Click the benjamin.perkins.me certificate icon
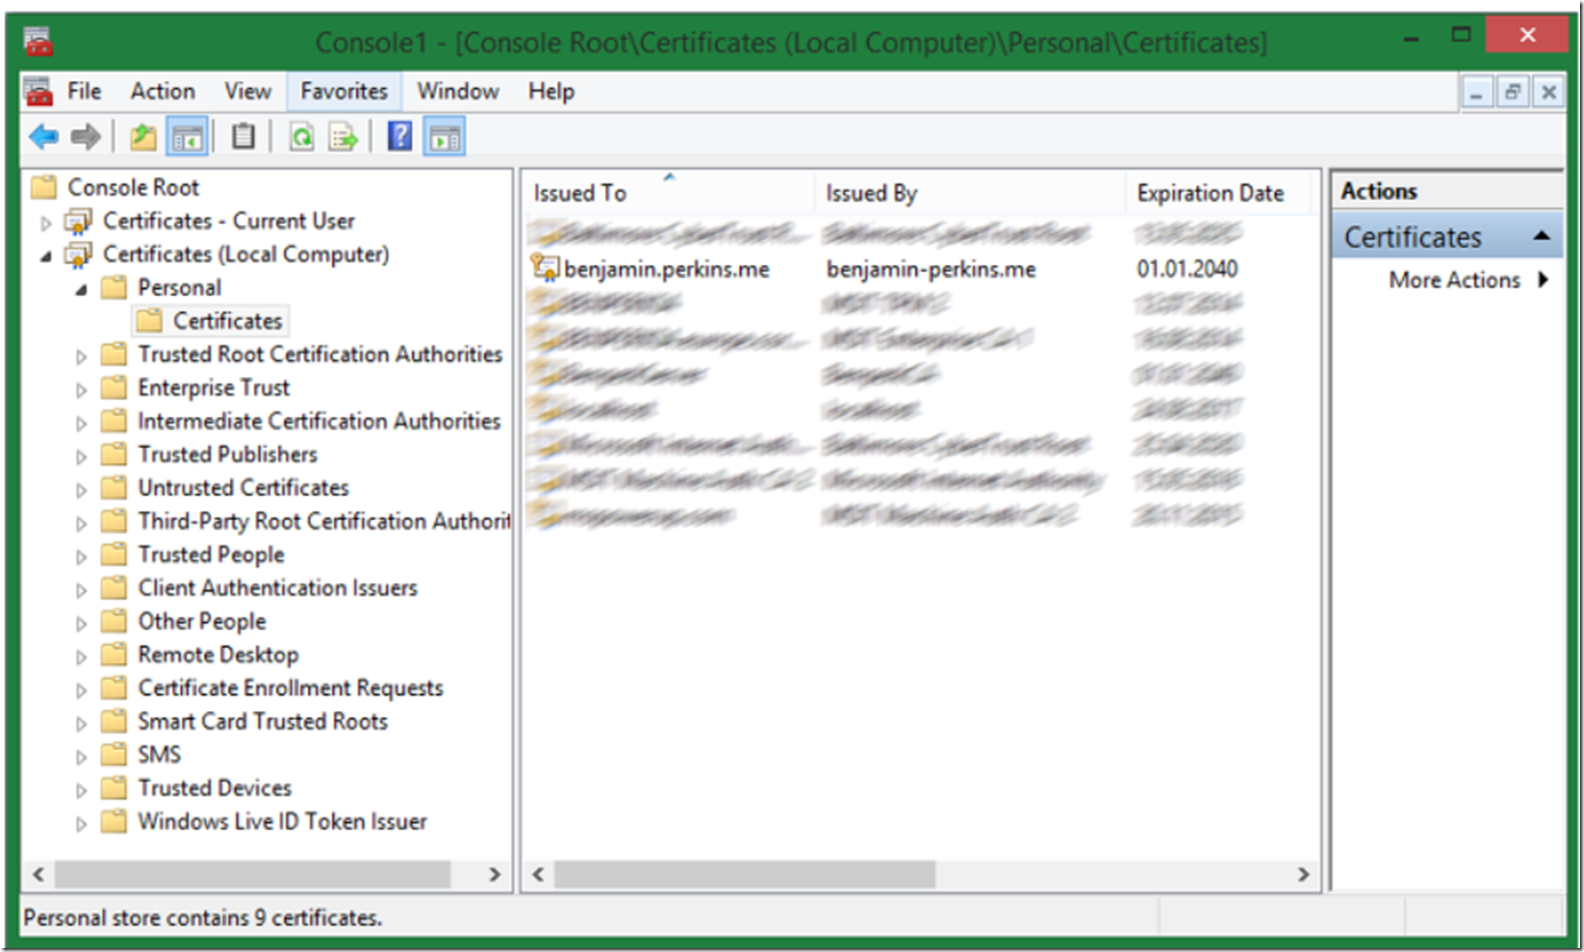1584x952 pixels. (545, 268)
